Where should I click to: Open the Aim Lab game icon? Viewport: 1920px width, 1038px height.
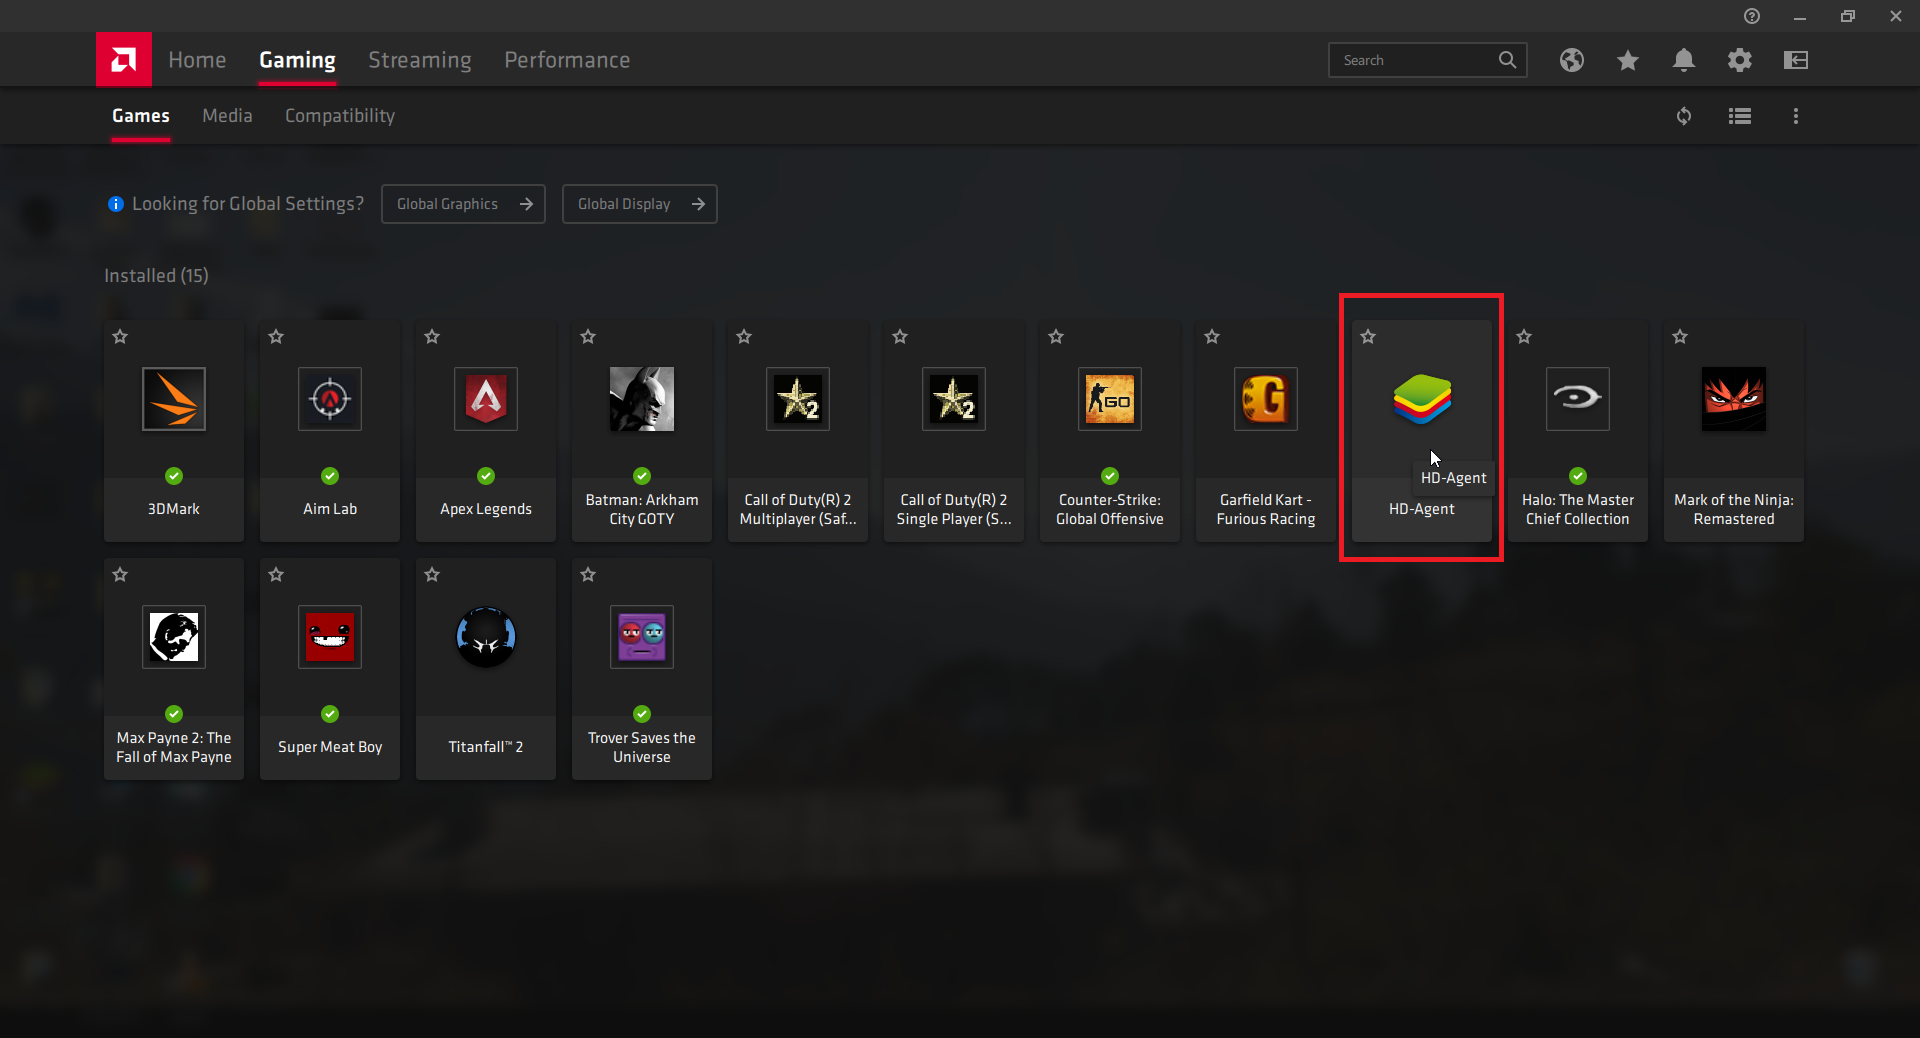tap(330, 399)
